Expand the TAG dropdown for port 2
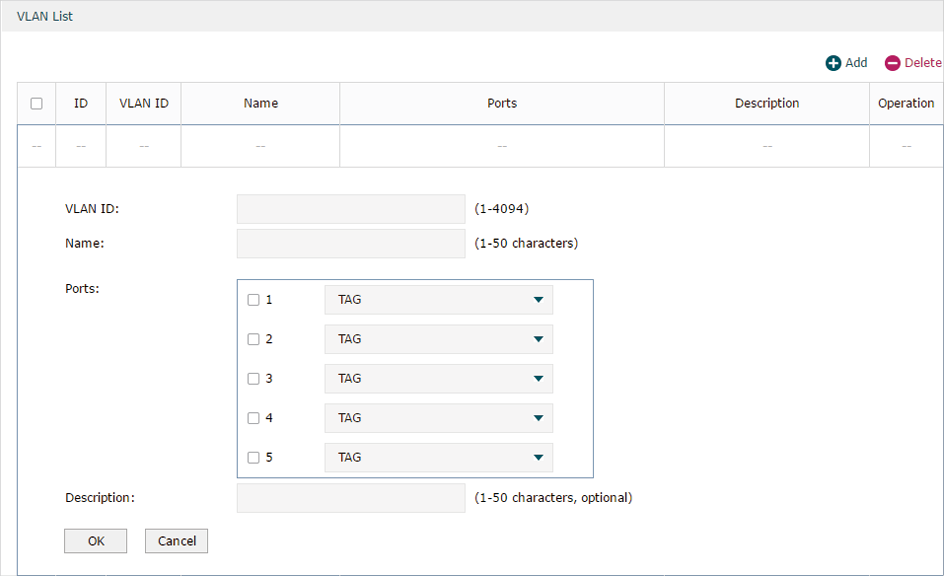Image resolution: width=944 pixels, height=576 pixels. [438, 339]
